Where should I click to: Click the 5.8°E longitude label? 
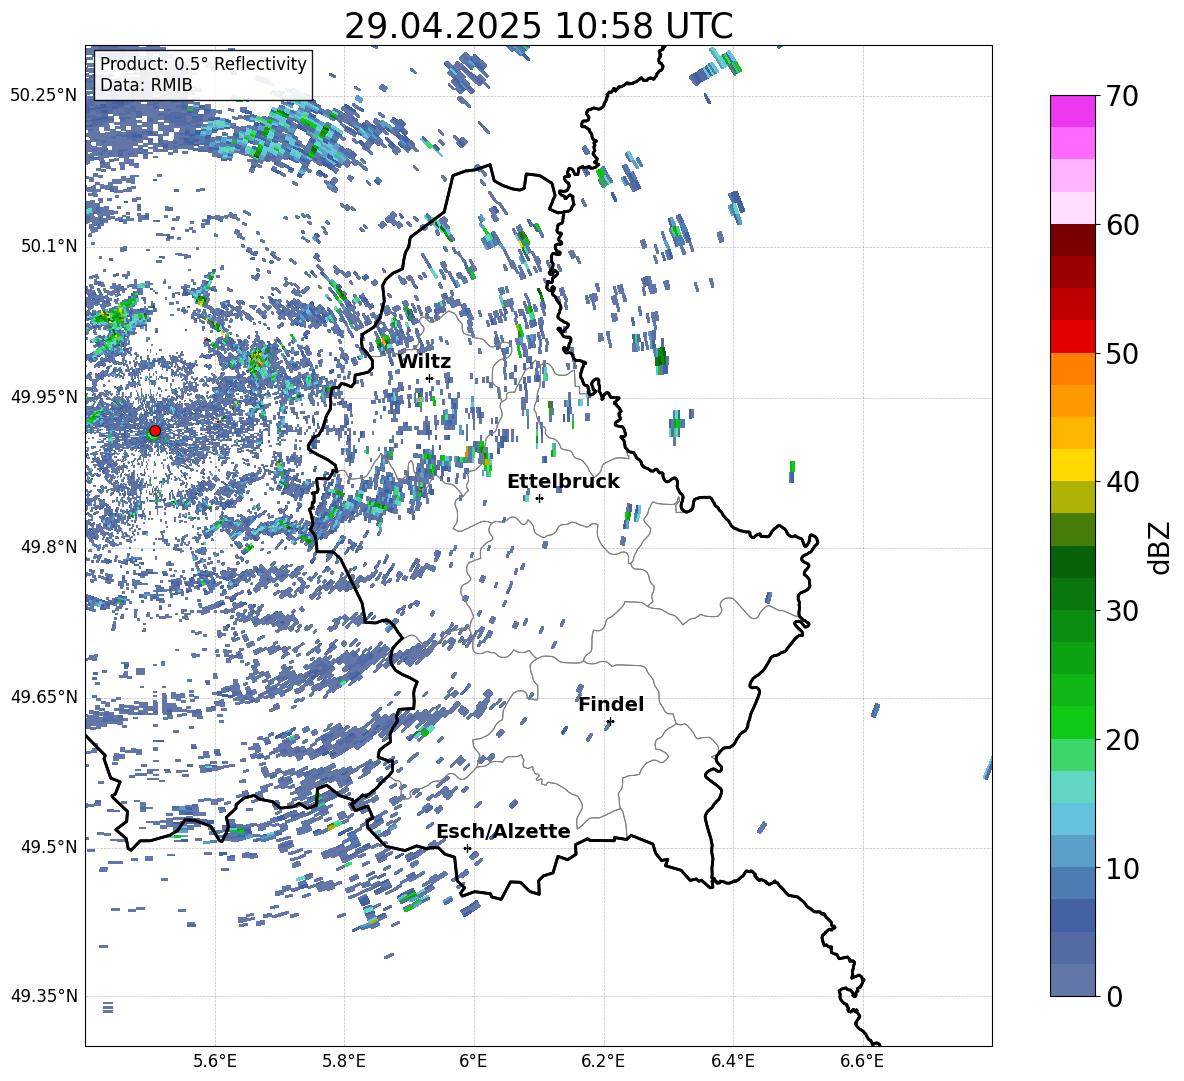(x=344, y=1061)
